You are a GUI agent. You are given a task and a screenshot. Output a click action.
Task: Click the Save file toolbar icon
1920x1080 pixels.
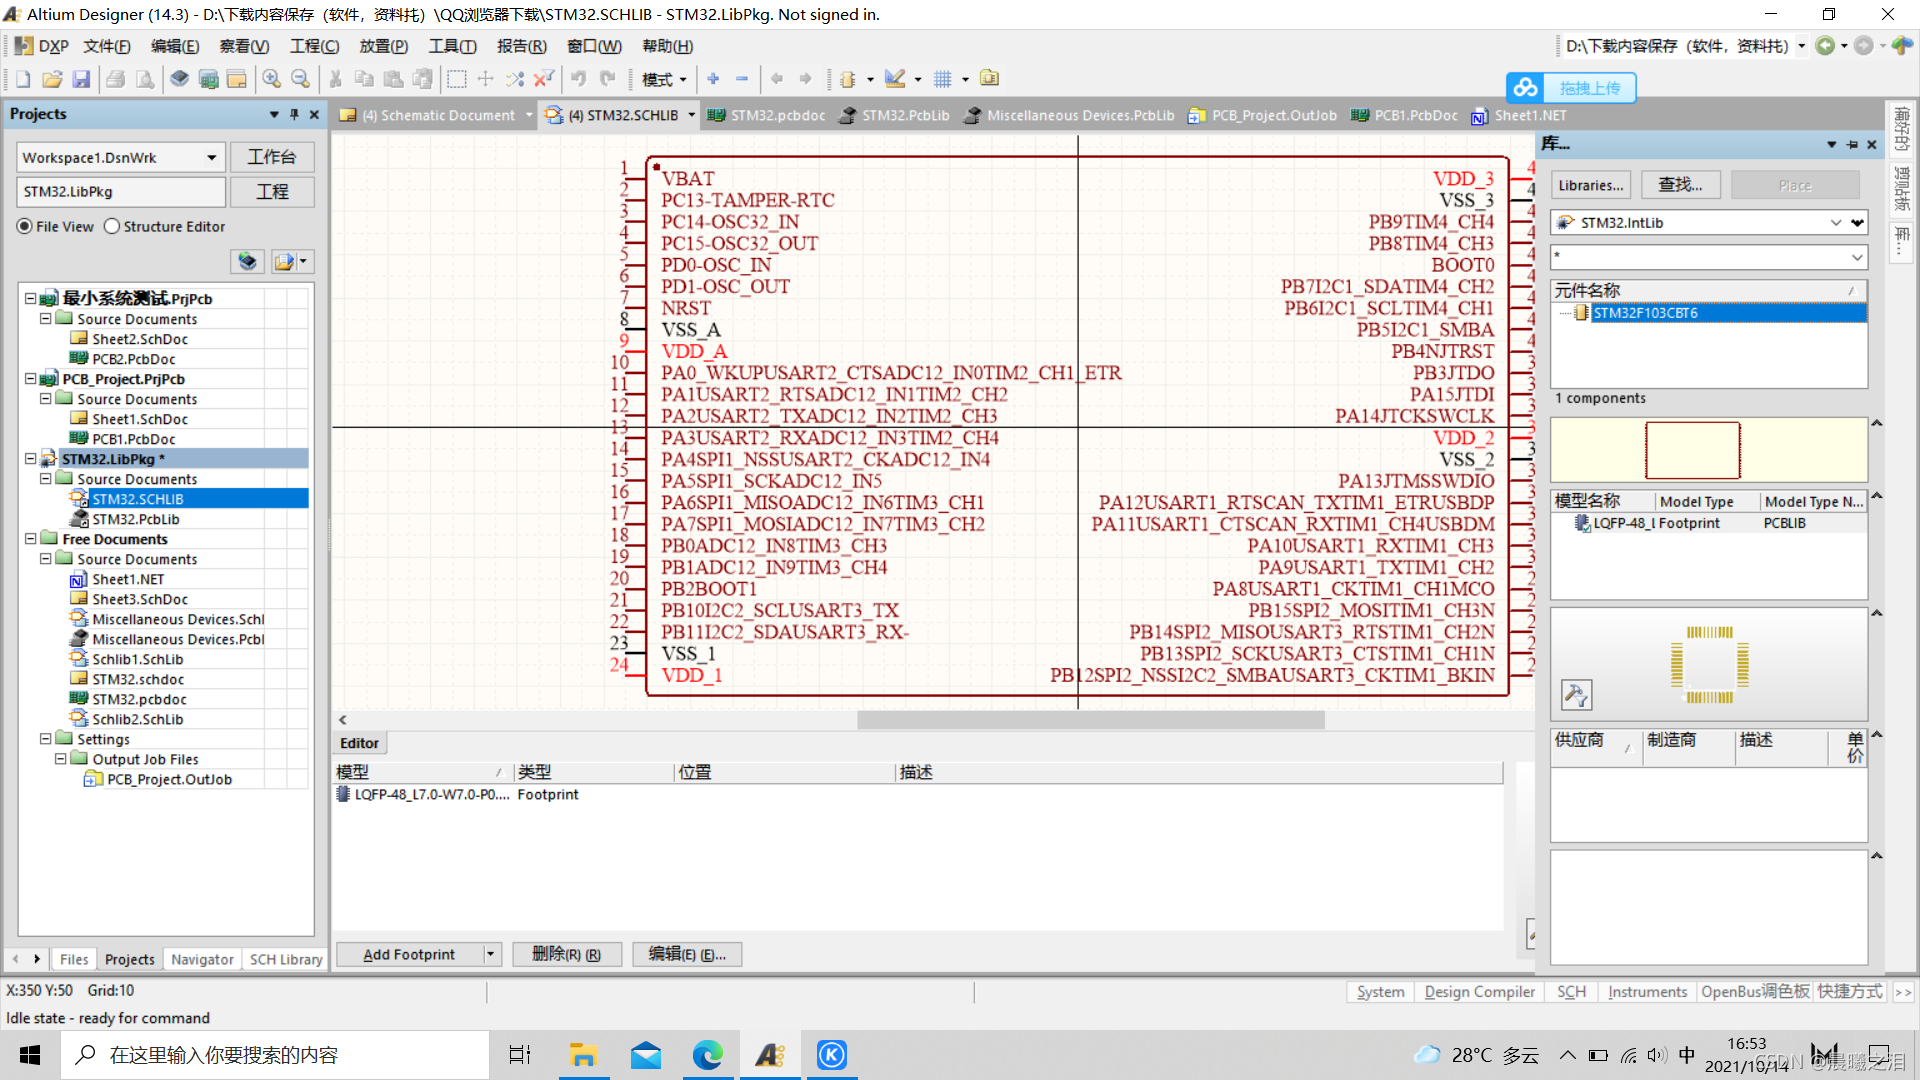point(82,79)
